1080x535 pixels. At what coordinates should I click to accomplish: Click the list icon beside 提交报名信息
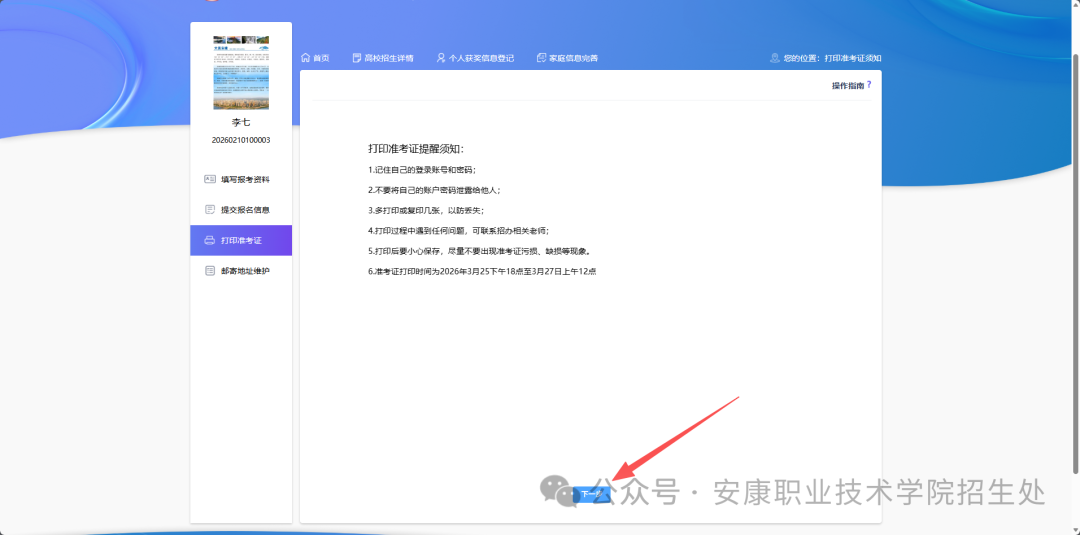pos(210,210)
